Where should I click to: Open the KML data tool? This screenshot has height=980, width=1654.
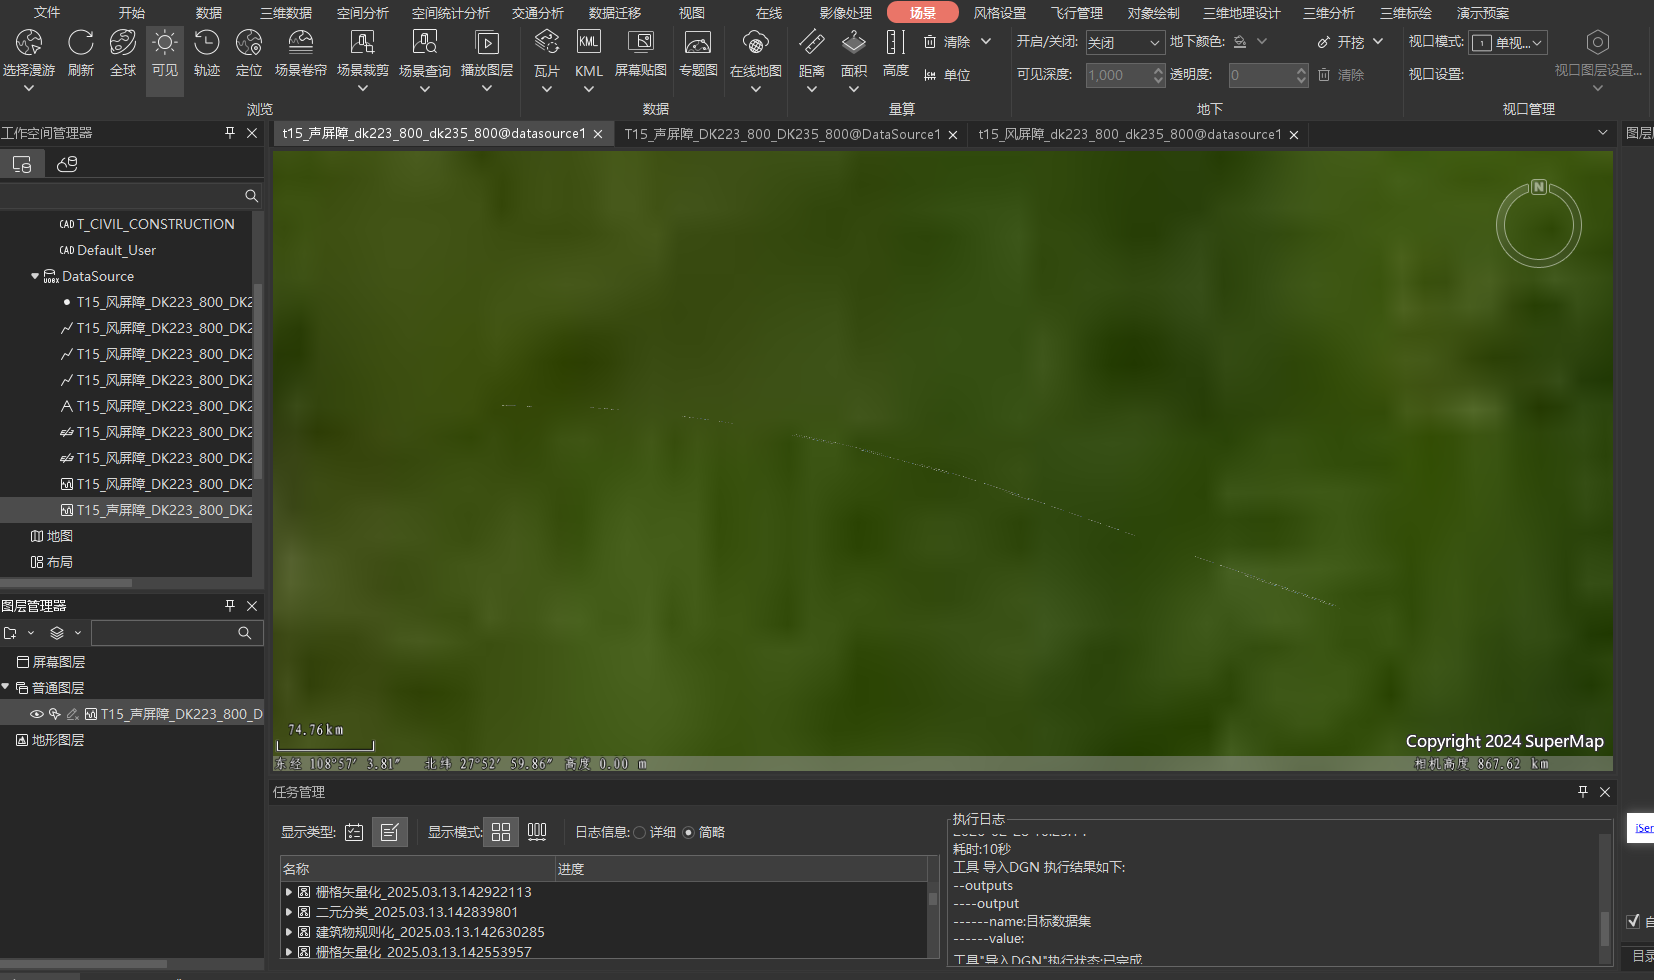[x=588, y=52]
